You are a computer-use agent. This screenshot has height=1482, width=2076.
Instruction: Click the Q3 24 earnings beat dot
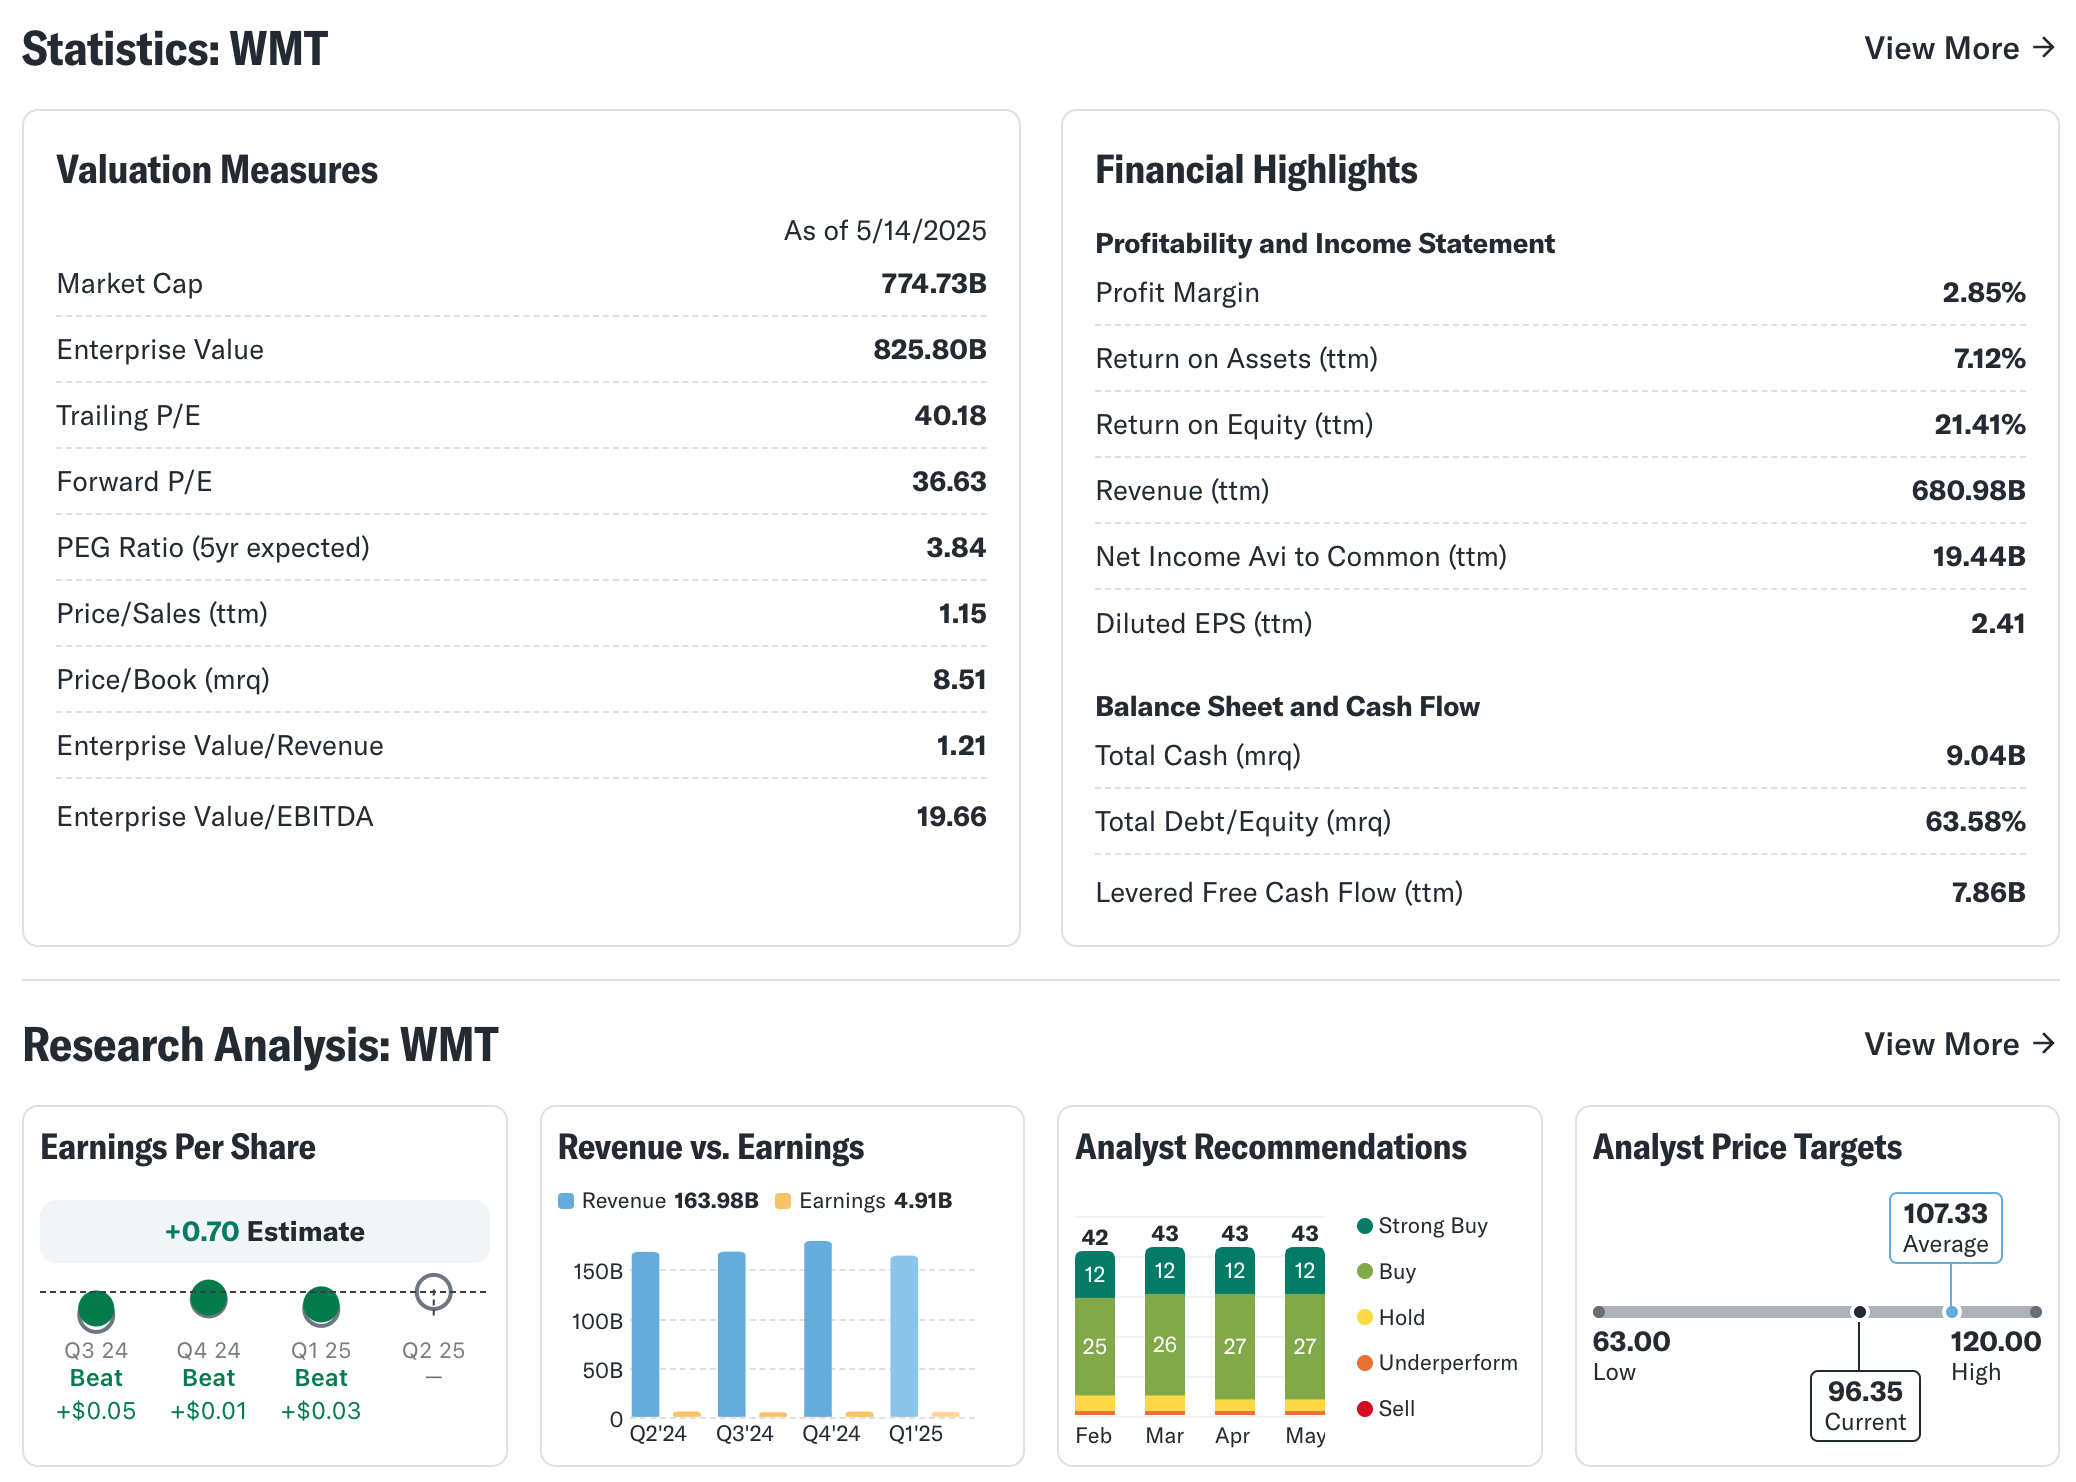96,1308
